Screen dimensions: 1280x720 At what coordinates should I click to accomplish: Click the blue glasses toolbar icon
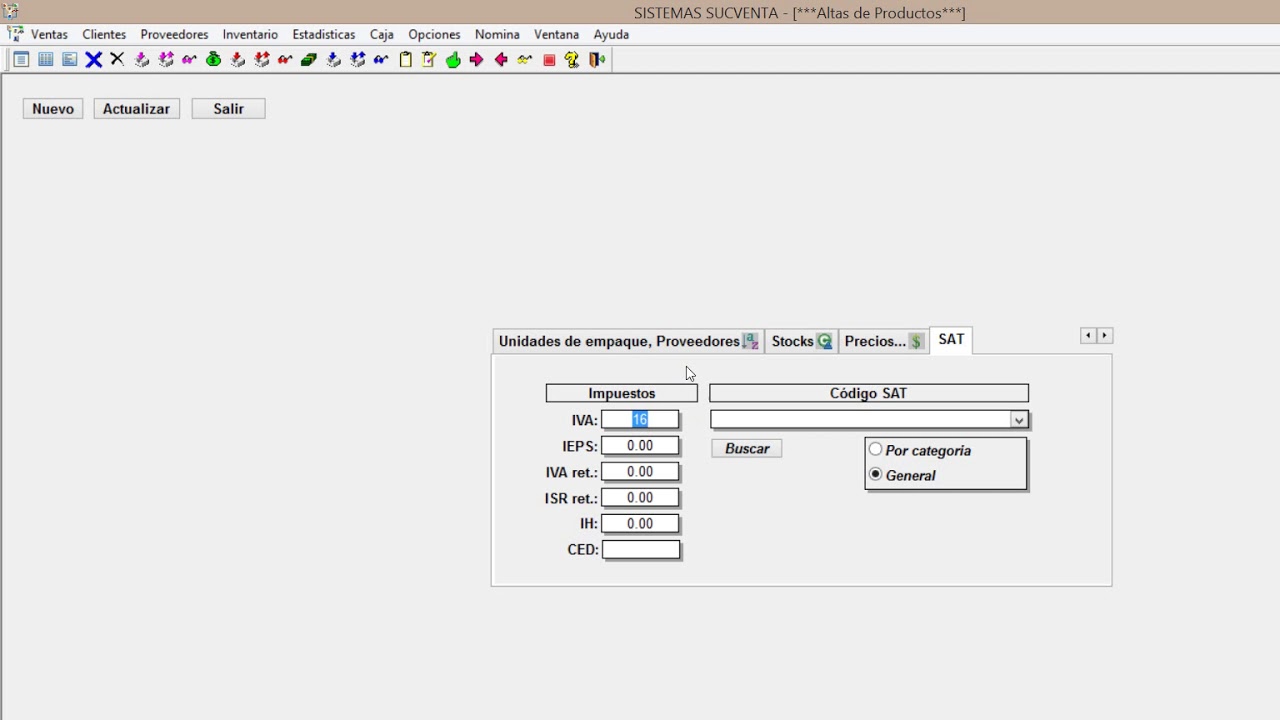pos(381,60)
